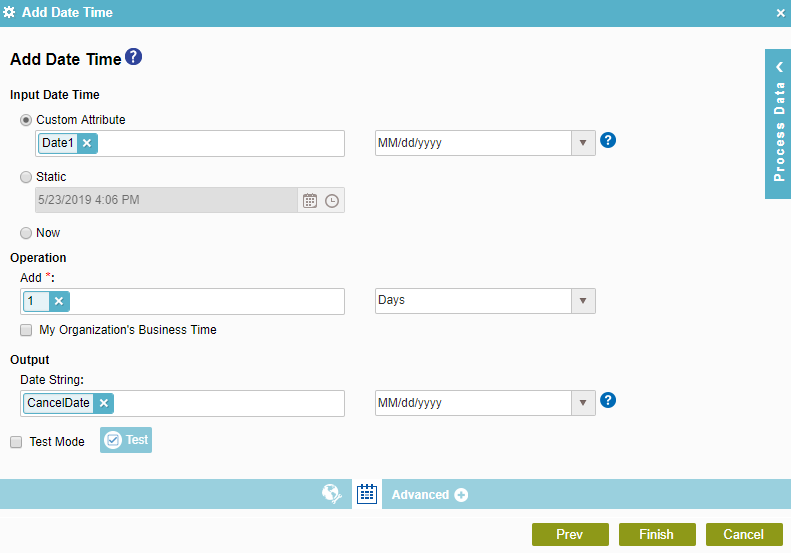The image size is (791, 553).
Task: Remove the Date1 token from Custom Attribute
Action: pyautogui.click(x=87, y=143)
